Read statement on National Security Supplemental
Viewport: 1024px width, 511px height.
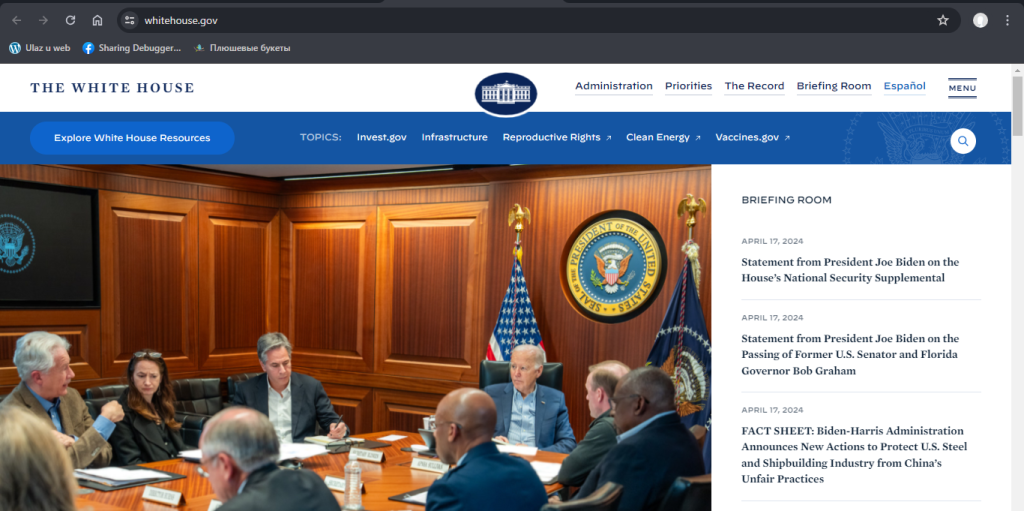click(x=849, y=270)
